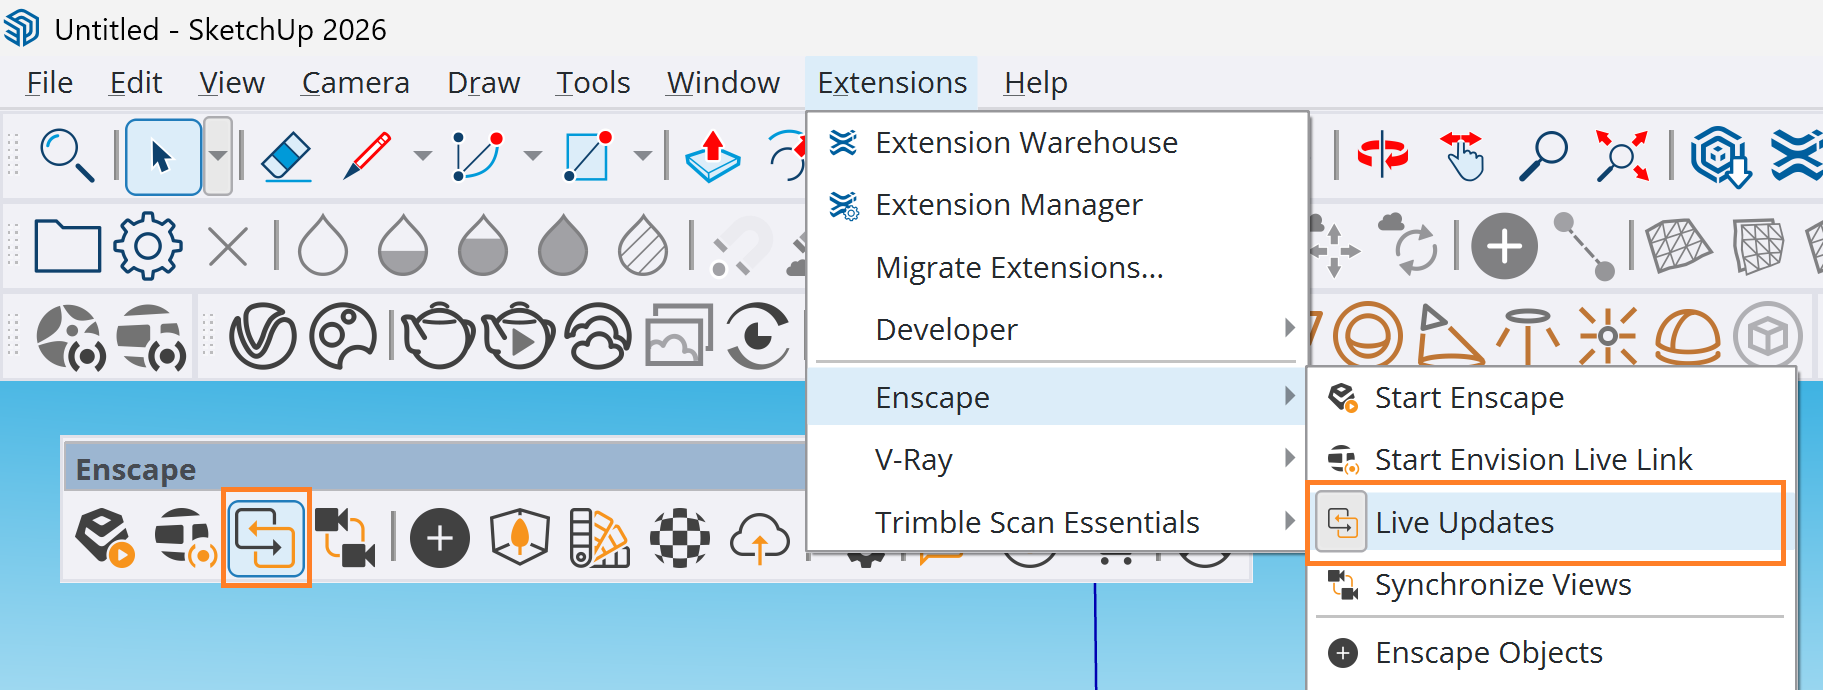Open Enscape asset library shield icon

(520, 538)
